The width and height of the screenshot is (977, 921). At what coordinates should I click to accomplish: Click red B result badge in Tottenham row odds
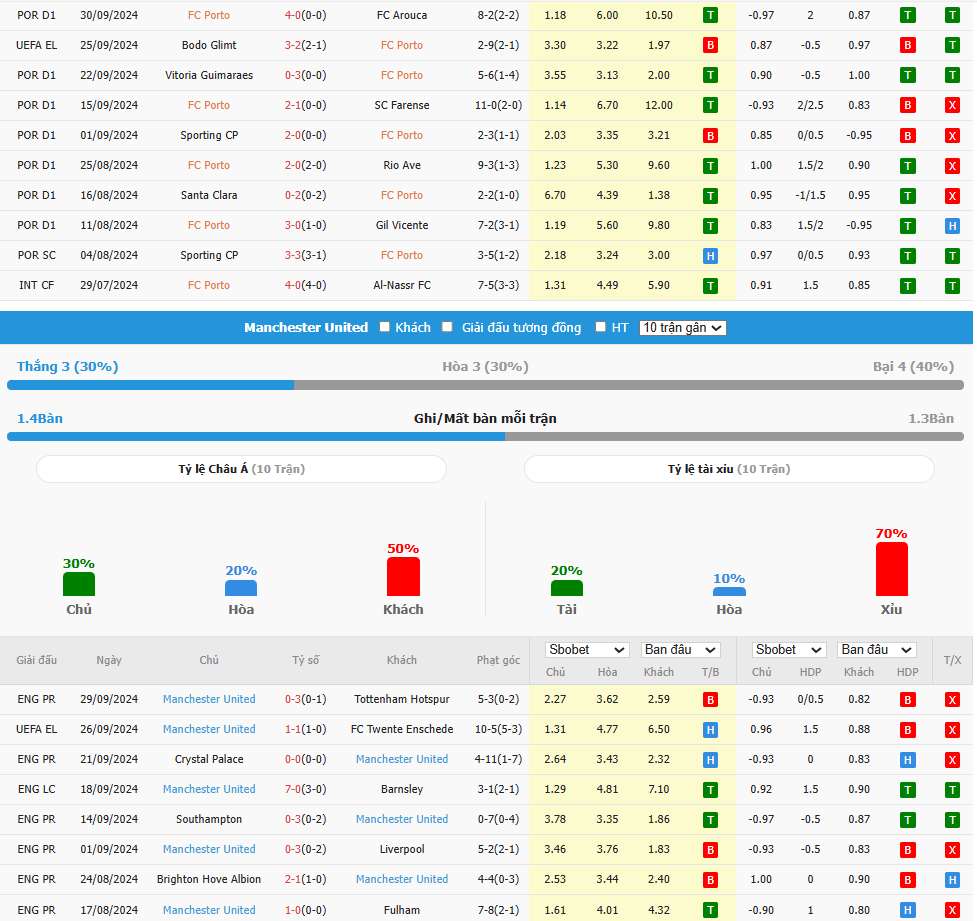click(710, 700)
